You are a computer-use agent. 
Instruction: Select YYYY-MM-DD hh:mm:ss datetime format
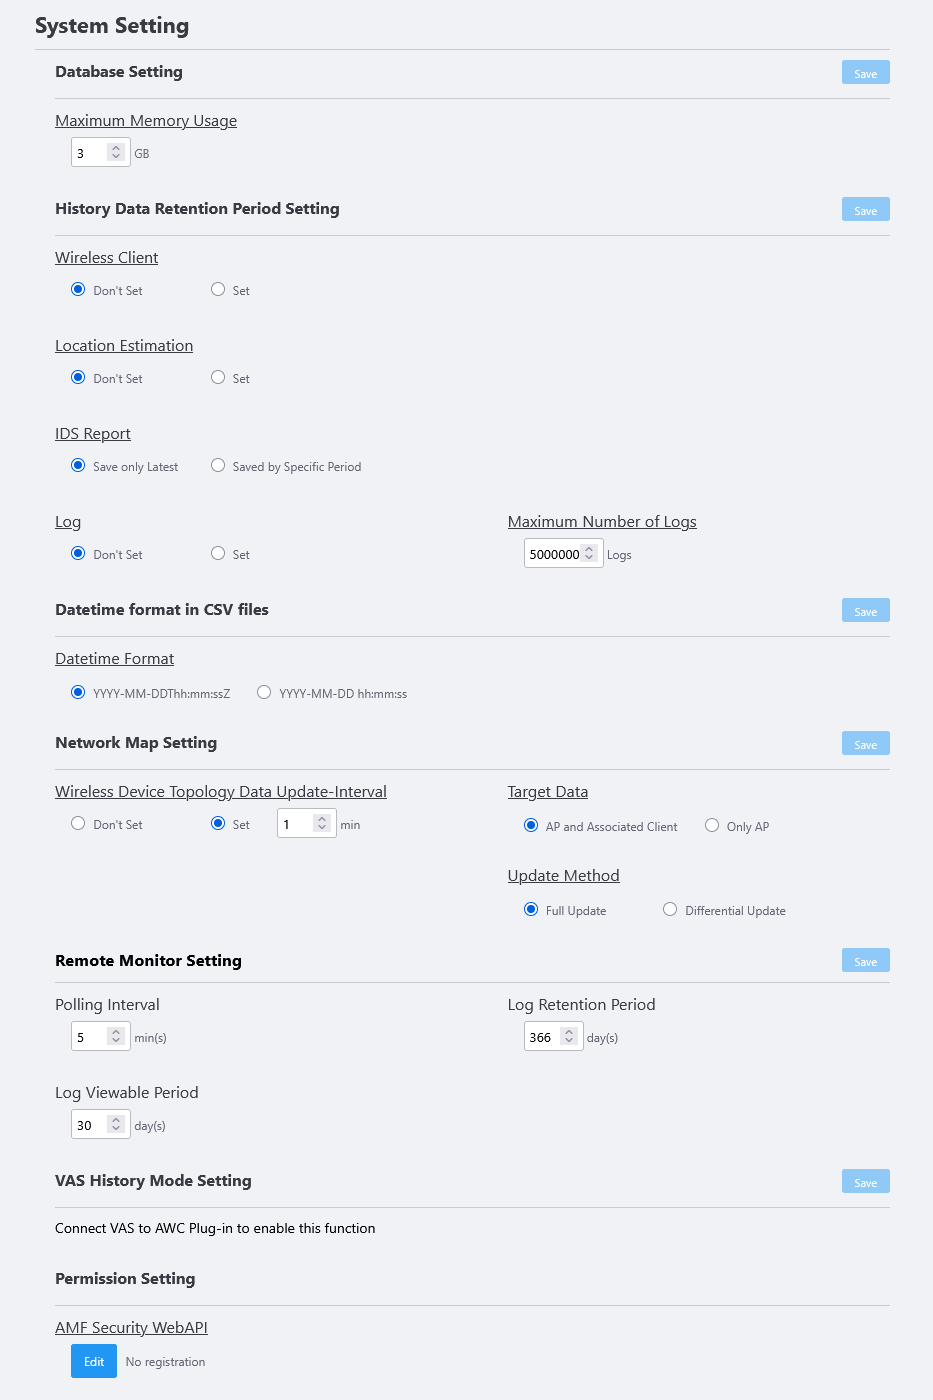pos(264,692)
